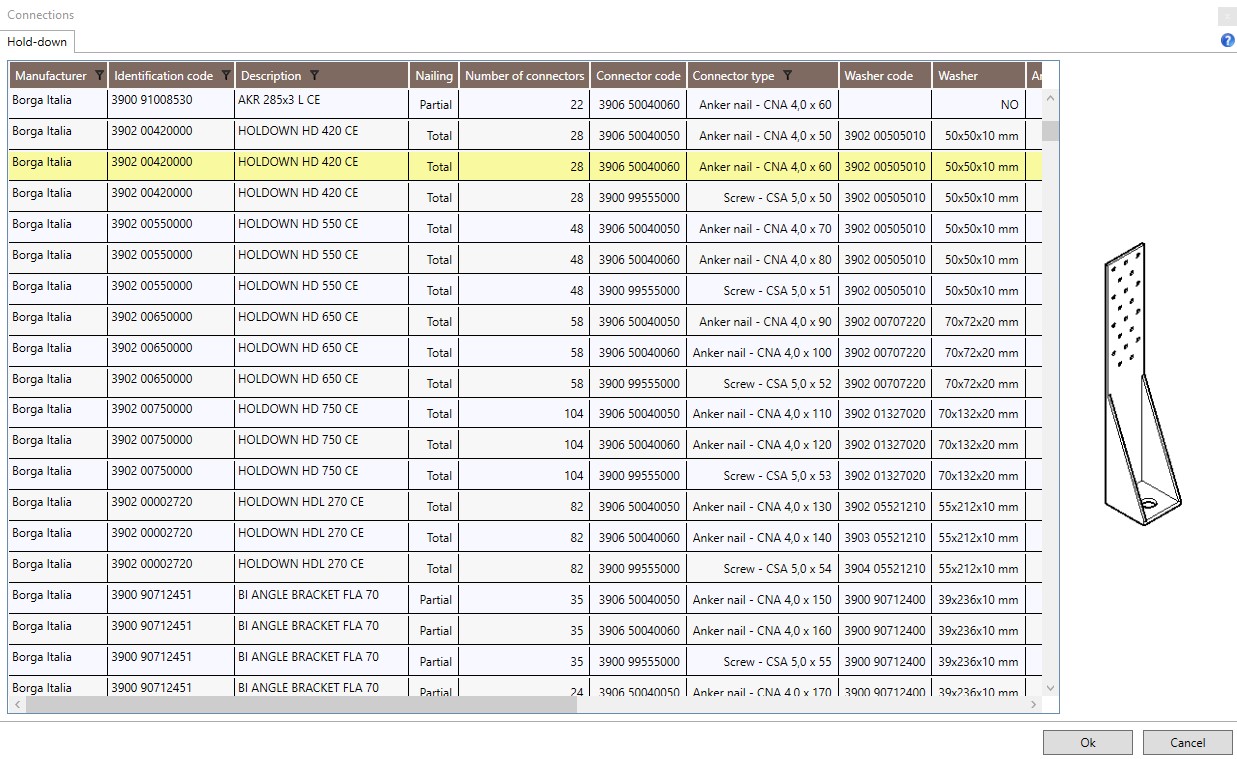1237x759 pixels.
Task: Select the Anker nail - CNA 4,0 x 100 cell
Action: coord(763,352)
